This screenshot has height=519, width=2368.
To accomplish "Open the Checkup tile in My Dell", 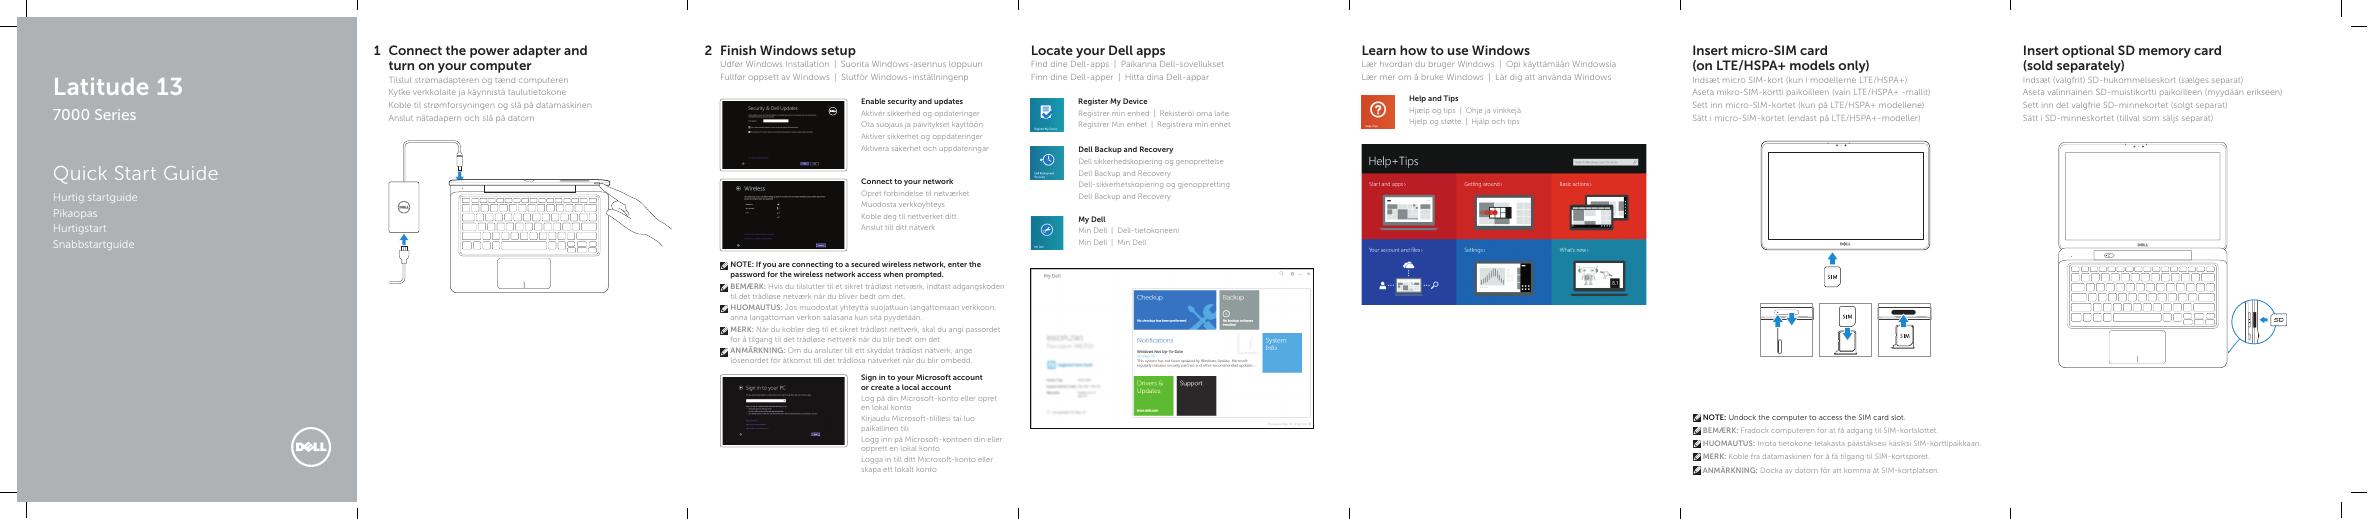I will coord(1175,310).
